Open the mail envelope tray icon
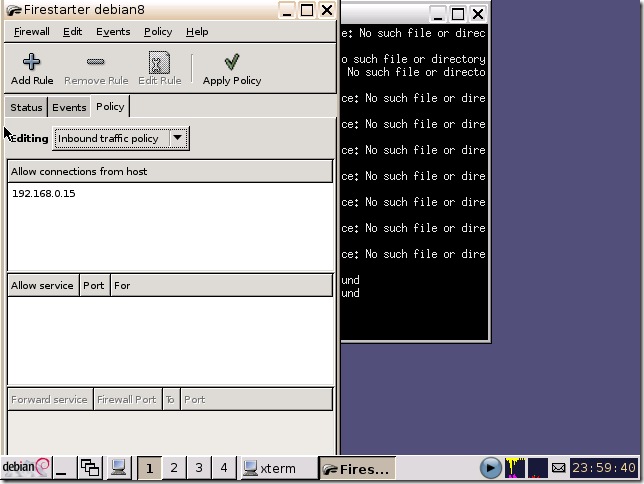Screen dimensions: 644x484 tap(558, 468)
